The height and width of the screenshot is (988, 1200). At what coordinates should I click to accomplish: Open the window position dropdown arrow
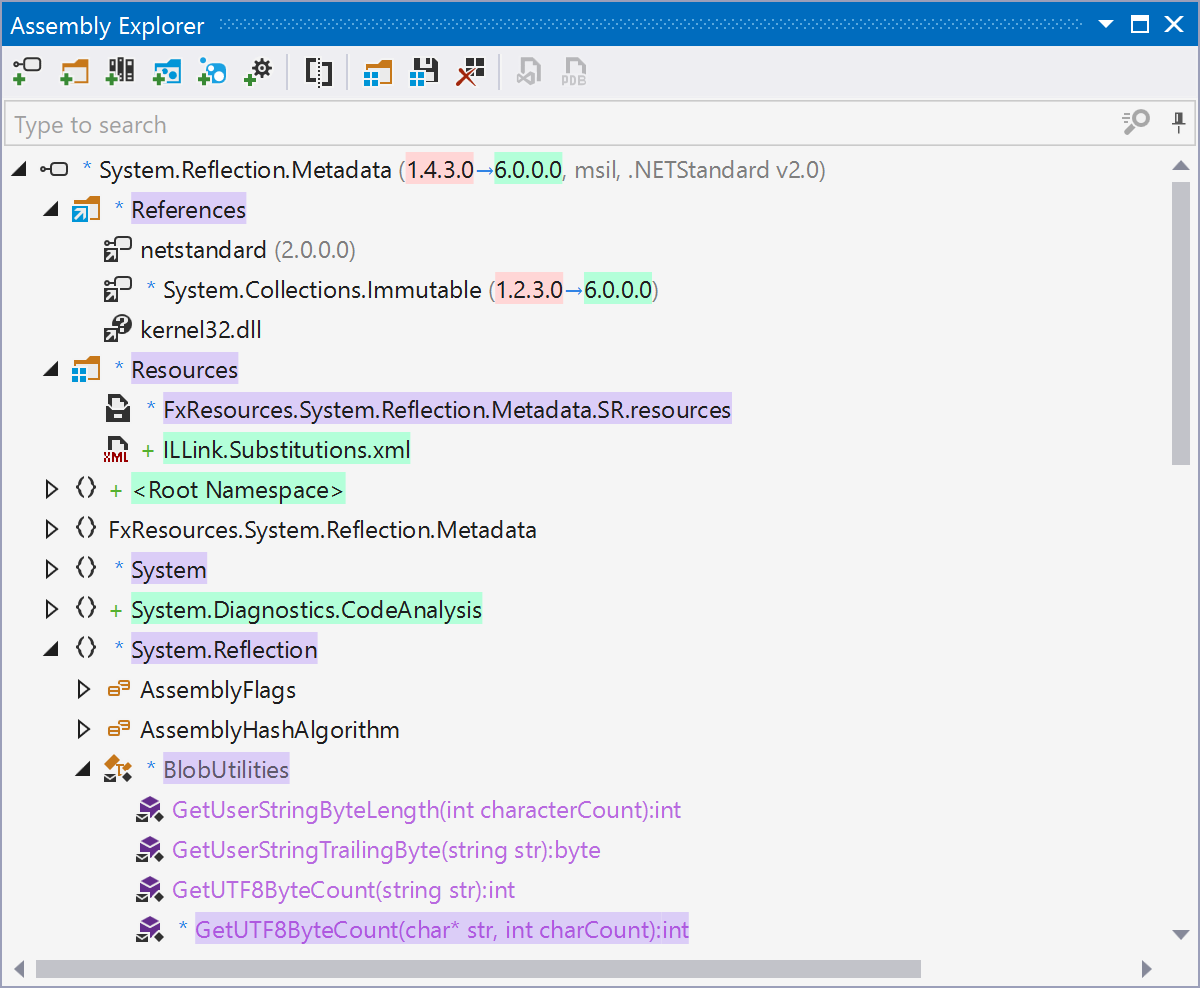(1105, 25)
